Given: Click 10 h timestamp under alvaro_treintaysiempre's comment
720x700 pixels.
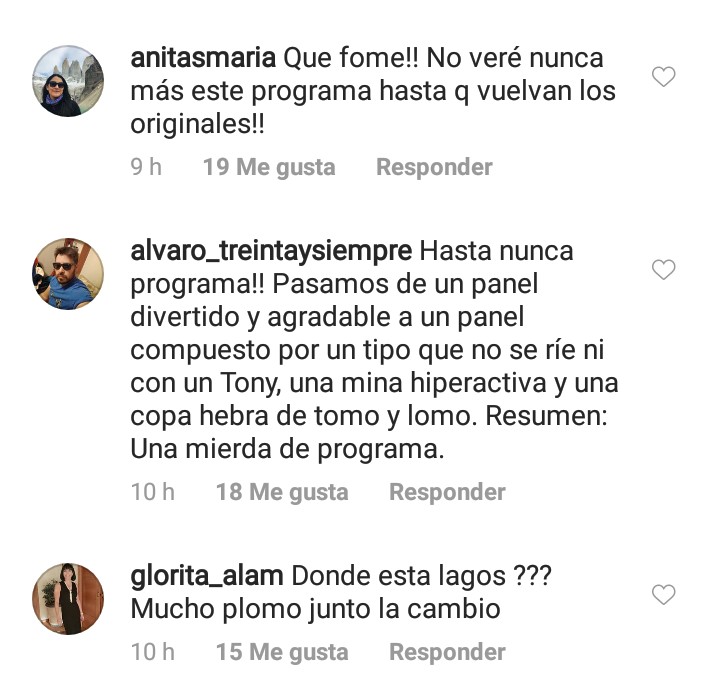Looking at the screenshot, I should pyautogui.click(x=152, y=492).
